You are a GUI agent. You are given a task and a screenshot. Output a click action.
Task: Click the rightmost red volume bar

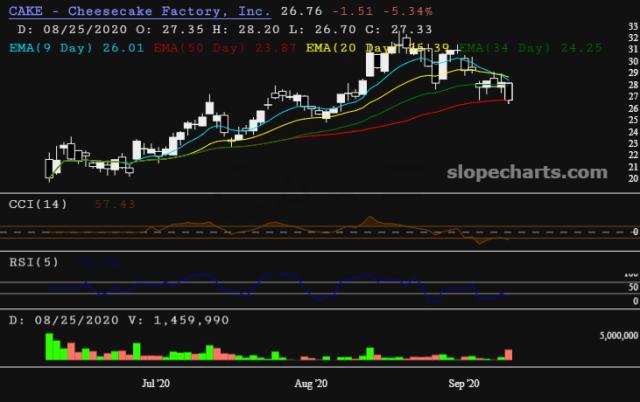tap(510, 354)
